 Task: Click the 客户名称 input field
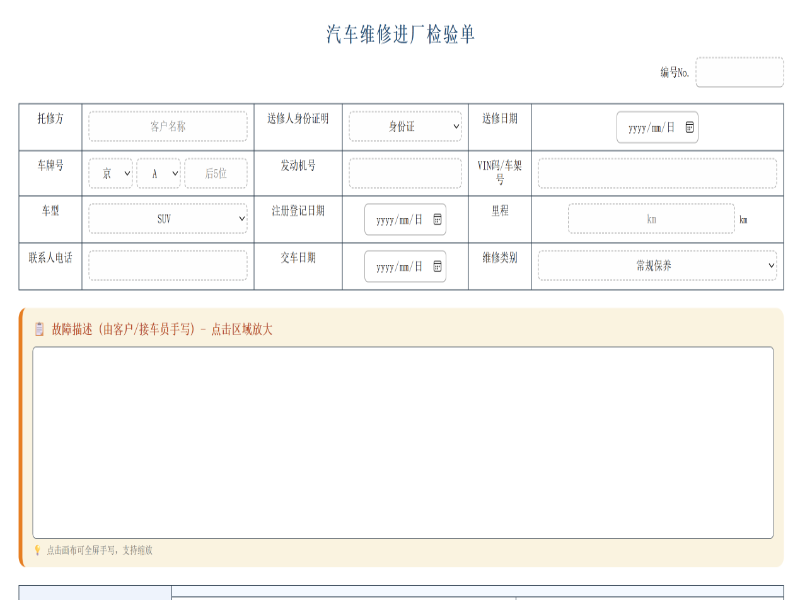[x=168, y=127]
